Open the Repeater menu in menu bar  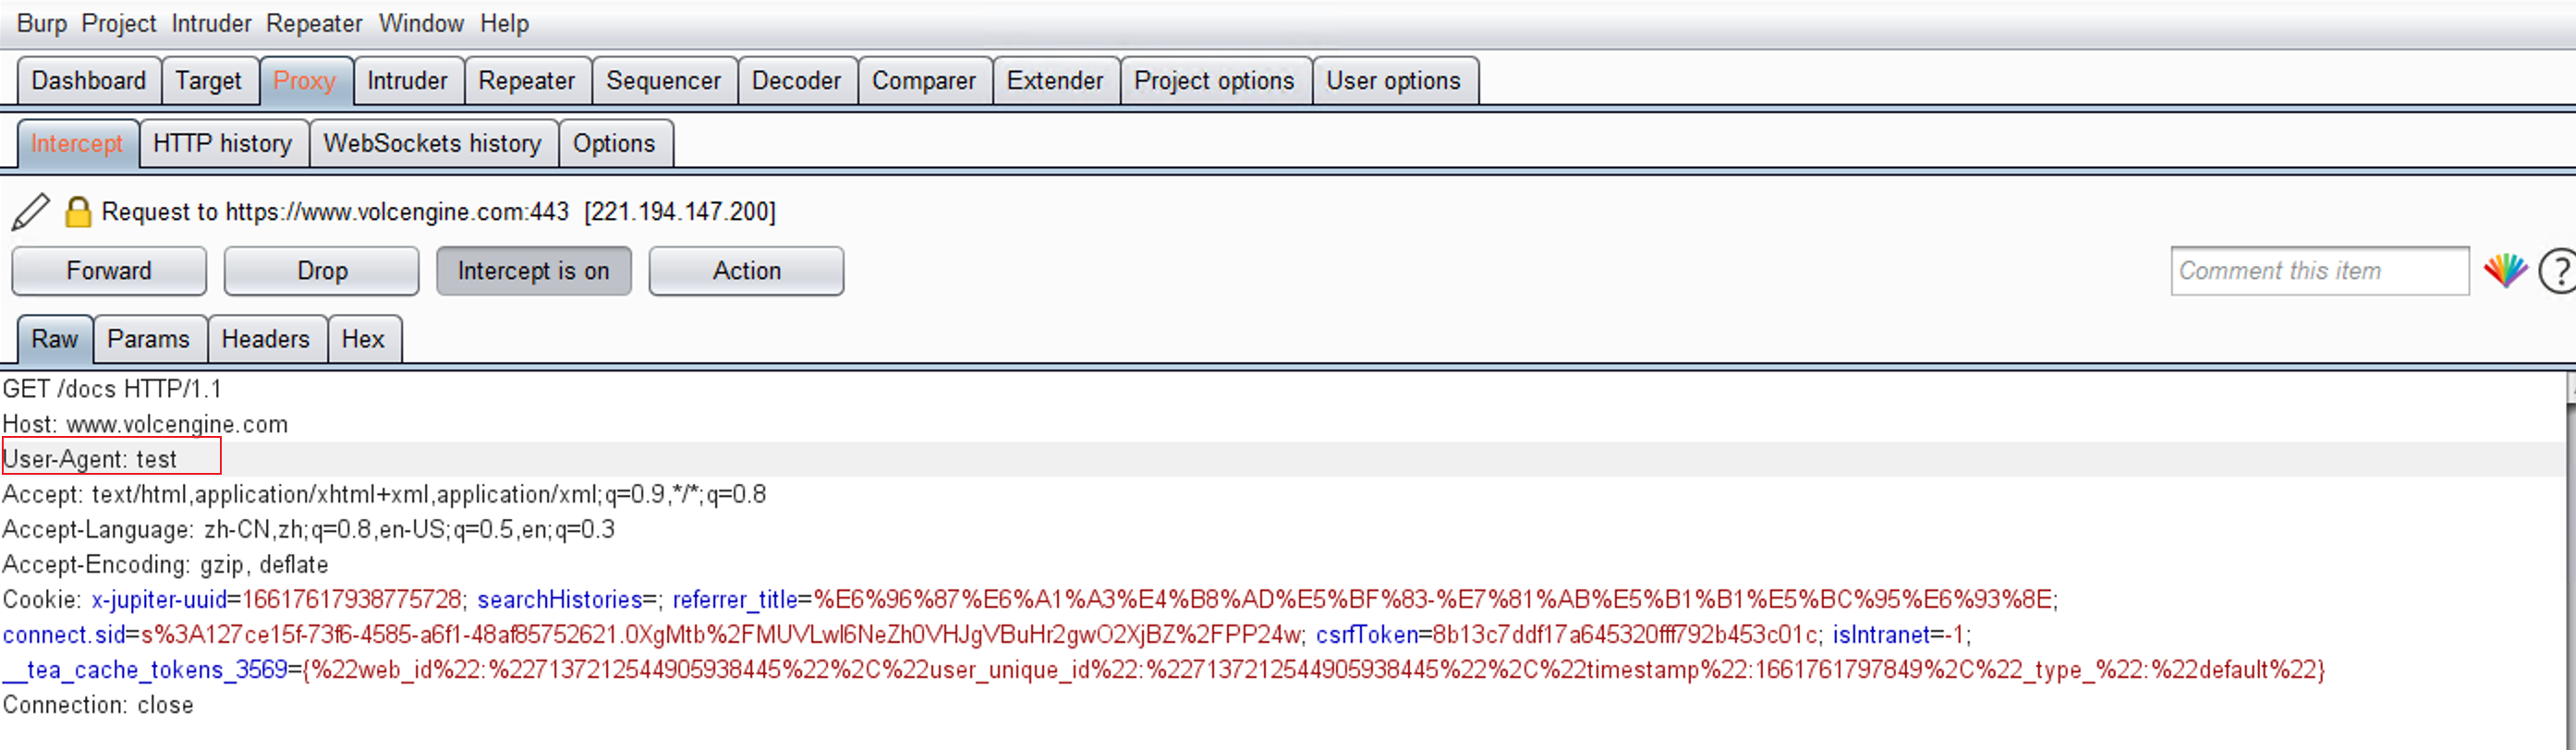(313, 23)
